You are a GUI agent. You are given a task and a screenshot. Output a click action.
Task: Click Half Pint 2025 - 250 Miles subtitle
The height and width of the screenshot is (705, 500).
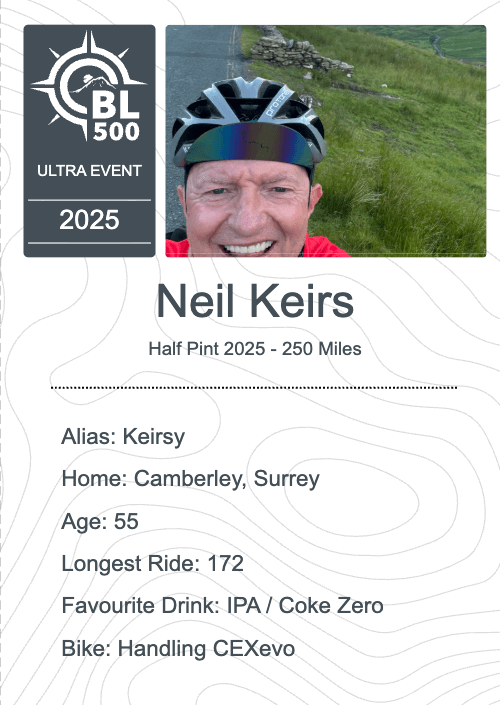(255, 349)
